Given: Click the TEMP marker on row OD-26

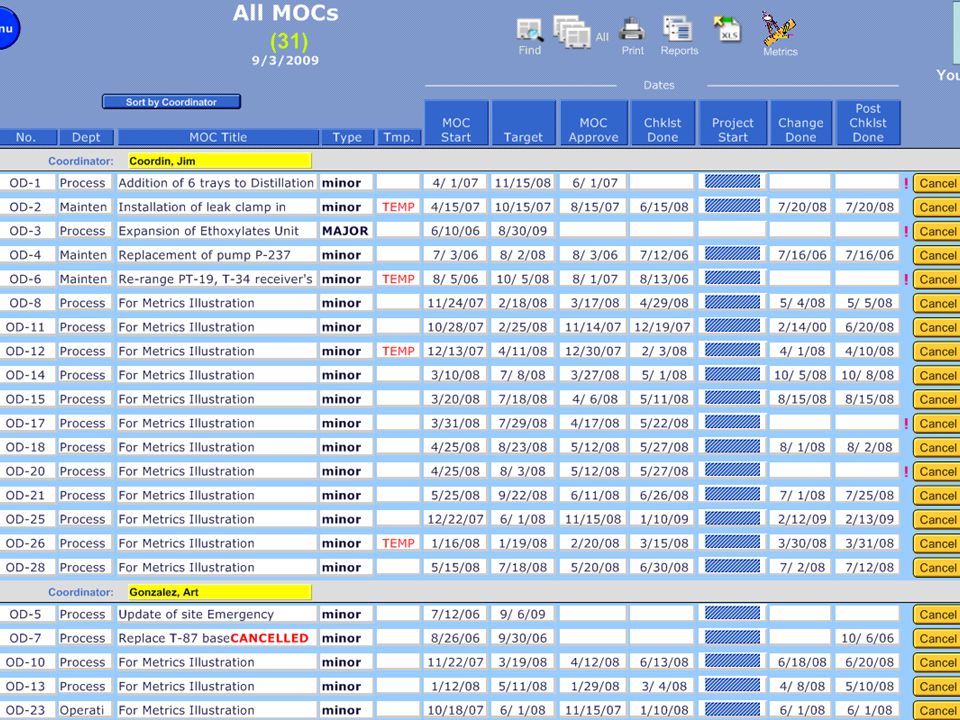Looking at the screenshot, I should point(398,543).
